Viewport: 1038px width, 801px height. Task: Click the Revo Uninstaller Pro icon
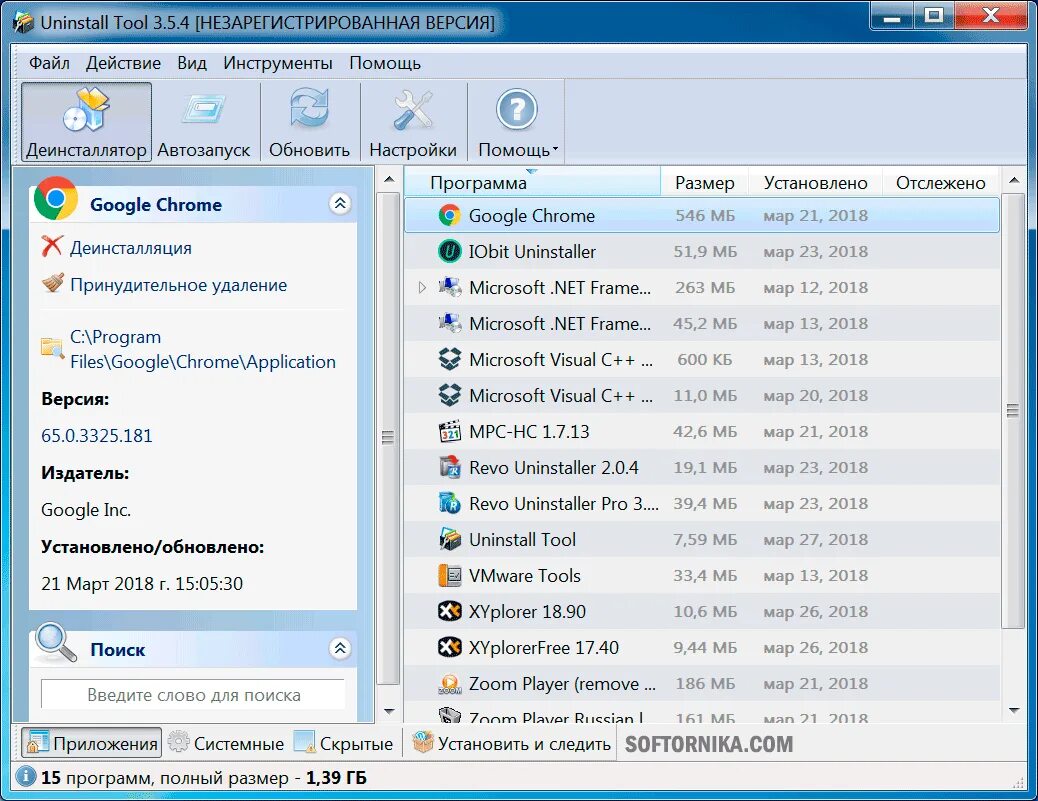point(449,503)
